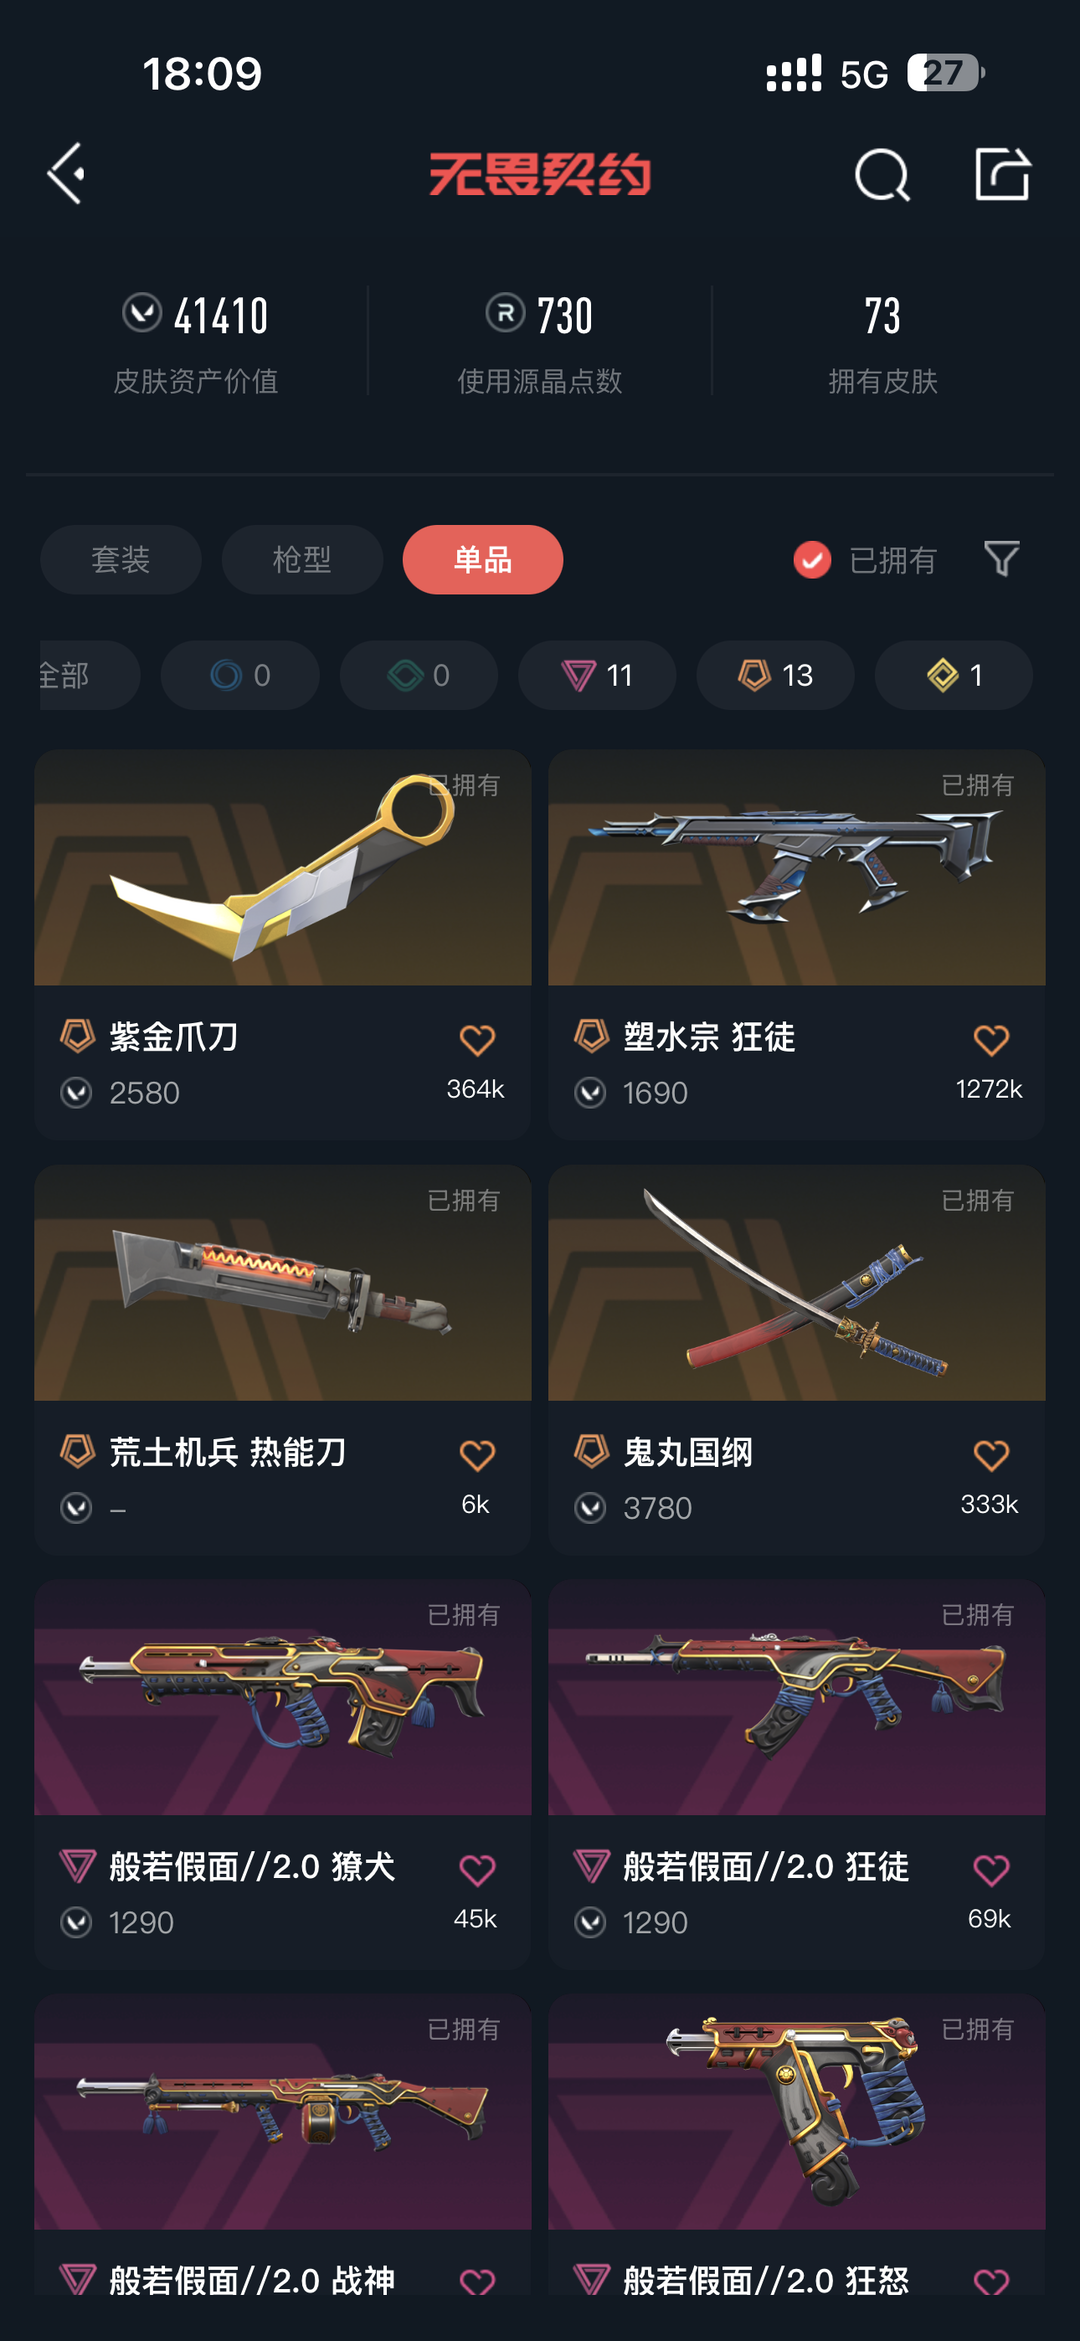Screen dimensions: 1080x2341
Task: Open the filter funnel icon
Action: point(1001,559)
